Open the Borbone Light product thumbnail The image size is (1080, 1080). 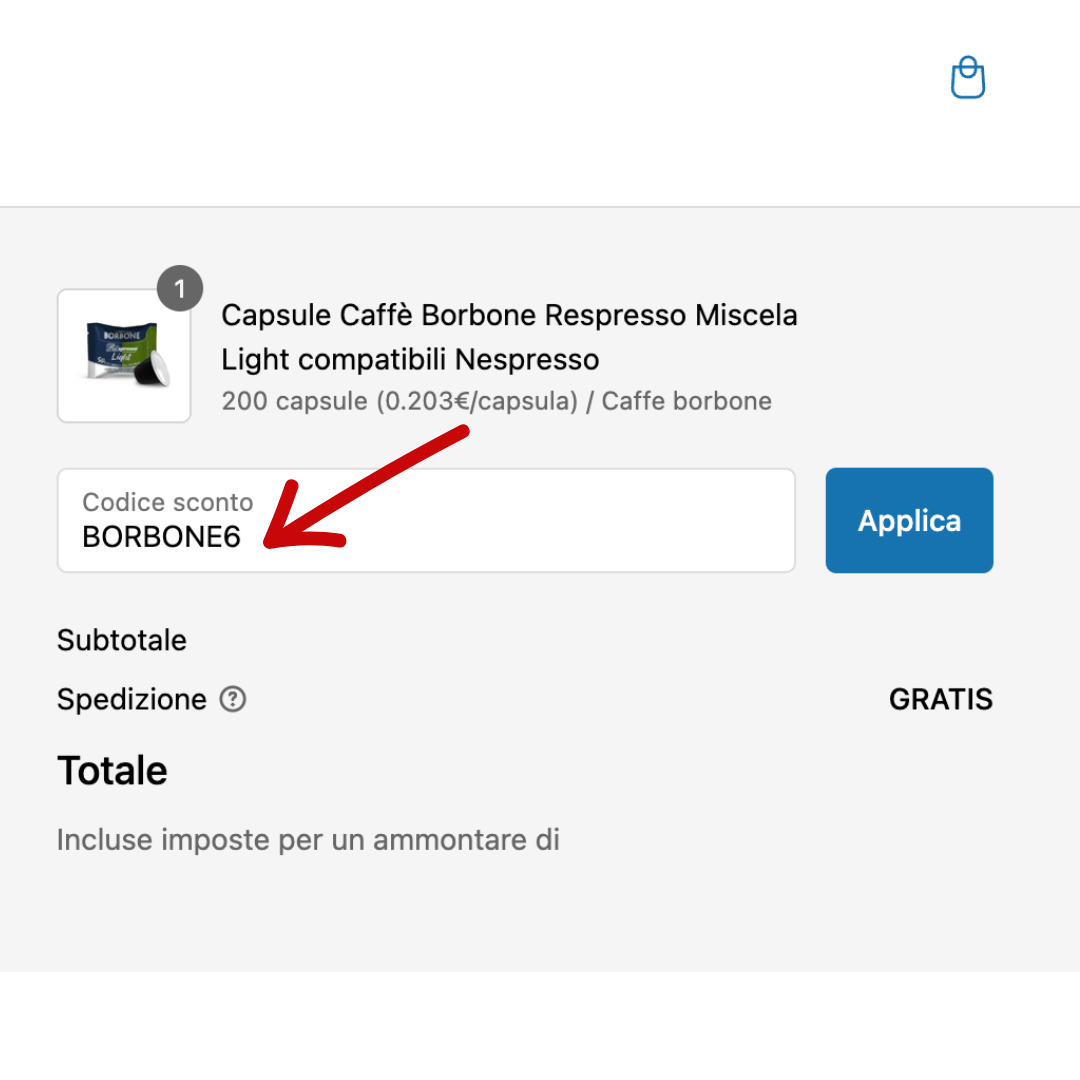point(124,355)
